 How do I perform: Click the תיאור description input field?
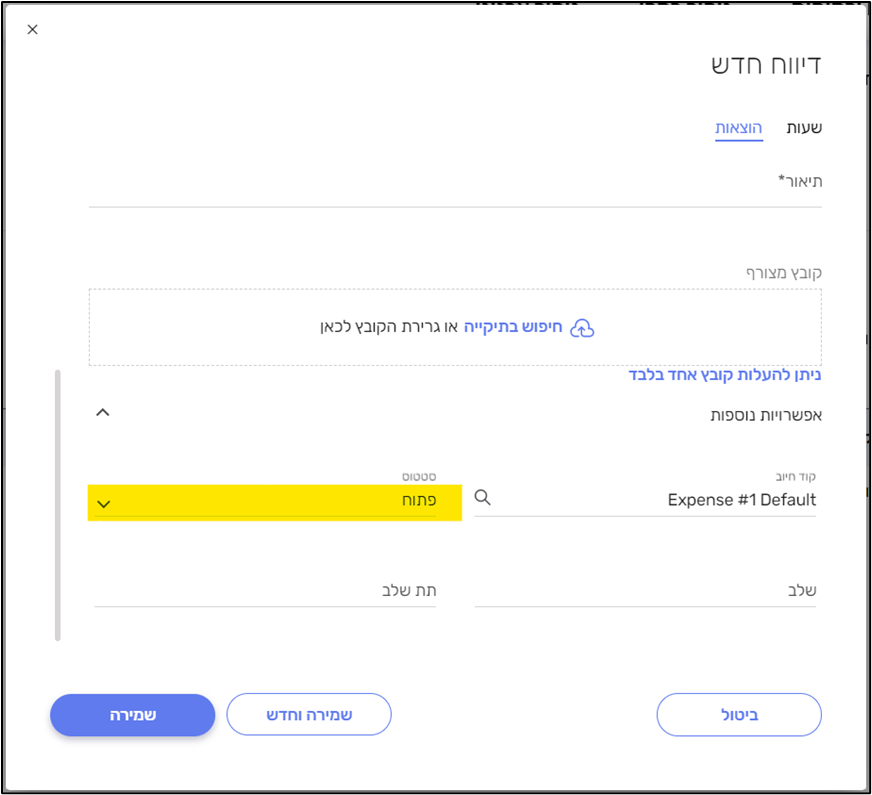pyautogui.click(x=455, y=190)
